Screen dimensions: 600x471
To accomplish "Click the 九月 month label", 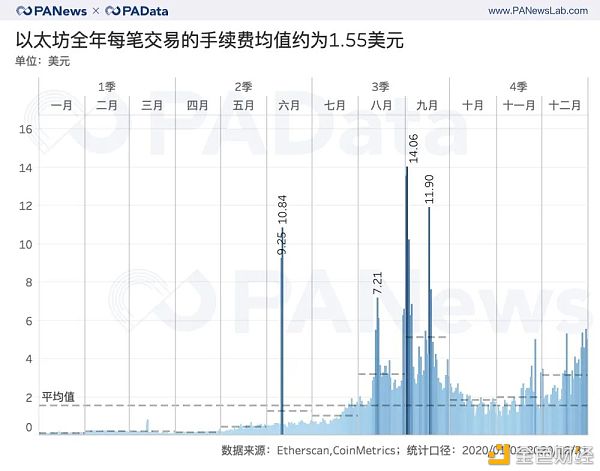I will (427, 105).
